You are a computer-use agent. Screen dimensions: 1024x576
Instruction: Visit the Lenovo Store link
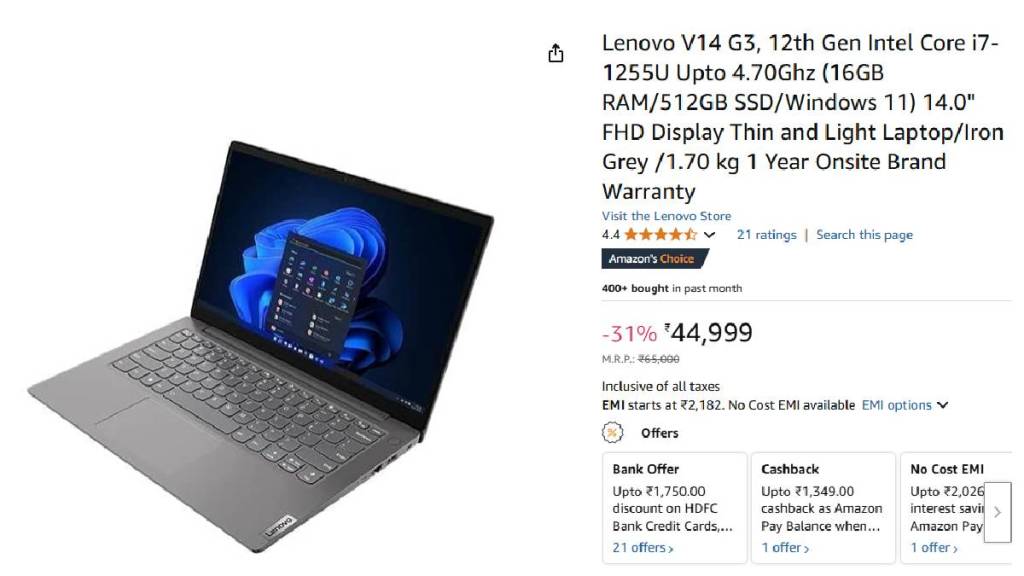666,216
